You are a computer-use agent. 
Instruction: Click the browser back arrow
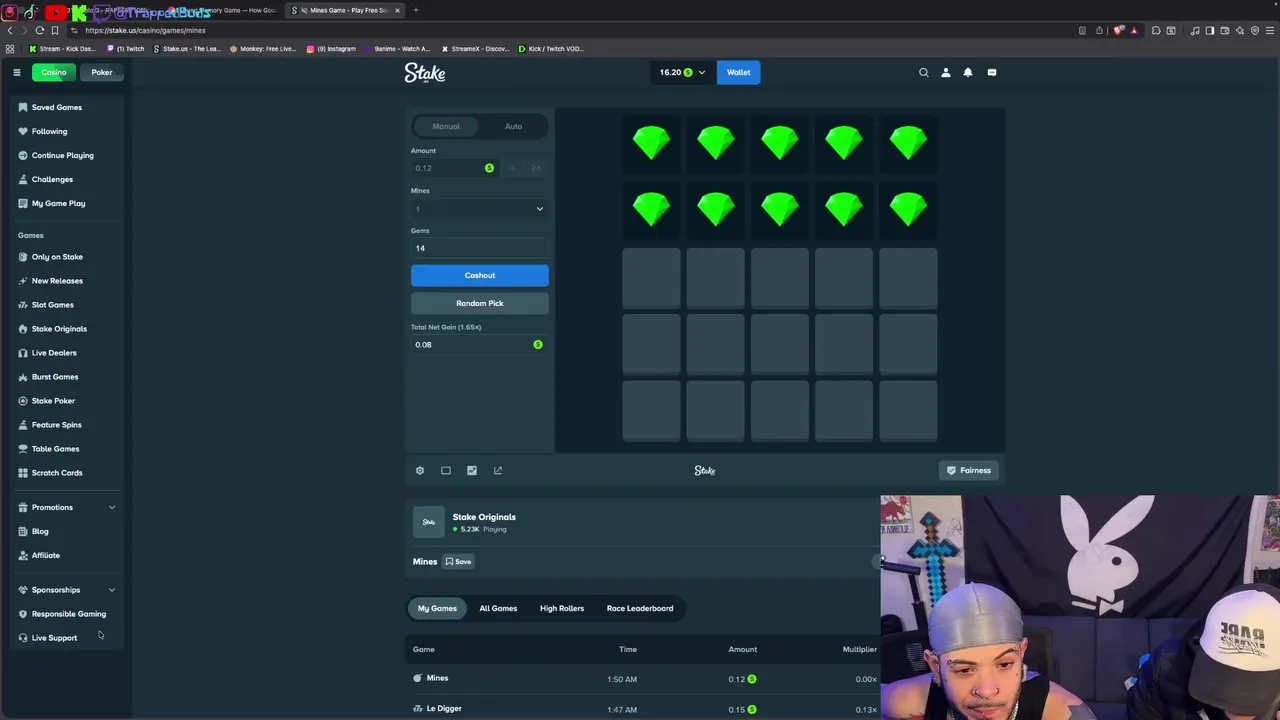pyautogui.click(x=10, y=30)
